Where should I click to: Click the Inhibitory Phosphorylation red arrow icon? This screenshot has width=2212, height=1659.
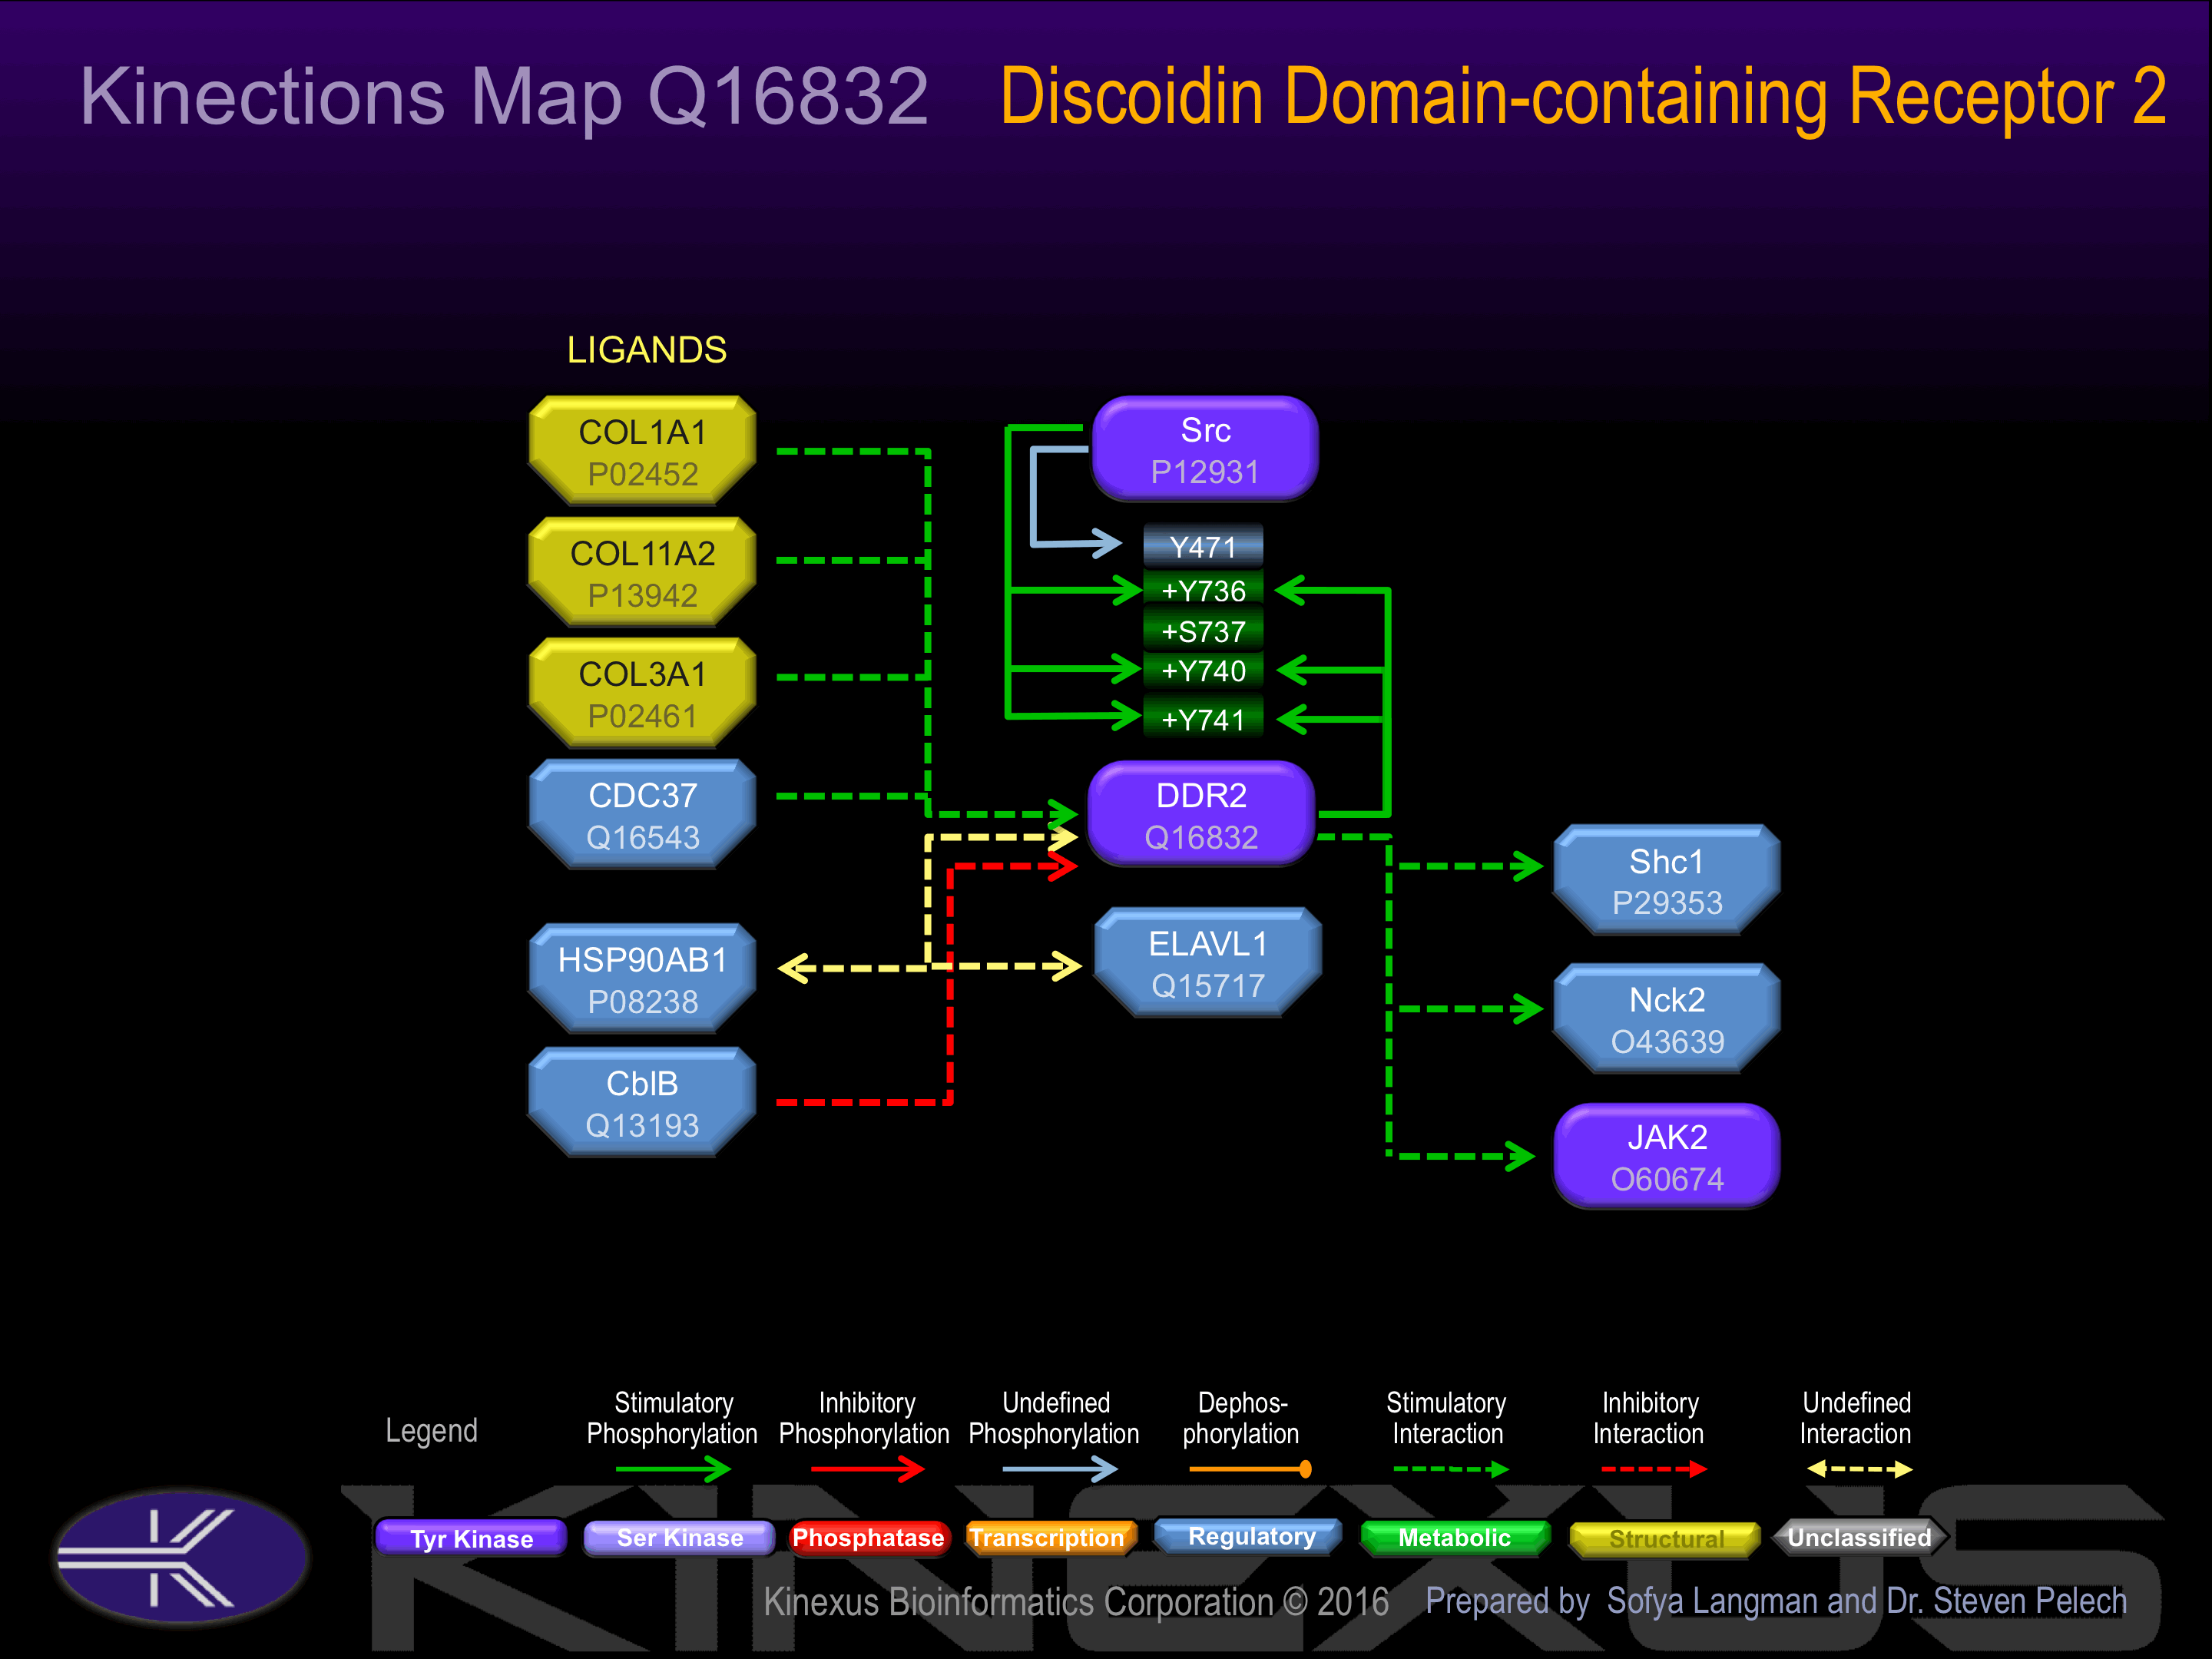(x=867, y=1469)
